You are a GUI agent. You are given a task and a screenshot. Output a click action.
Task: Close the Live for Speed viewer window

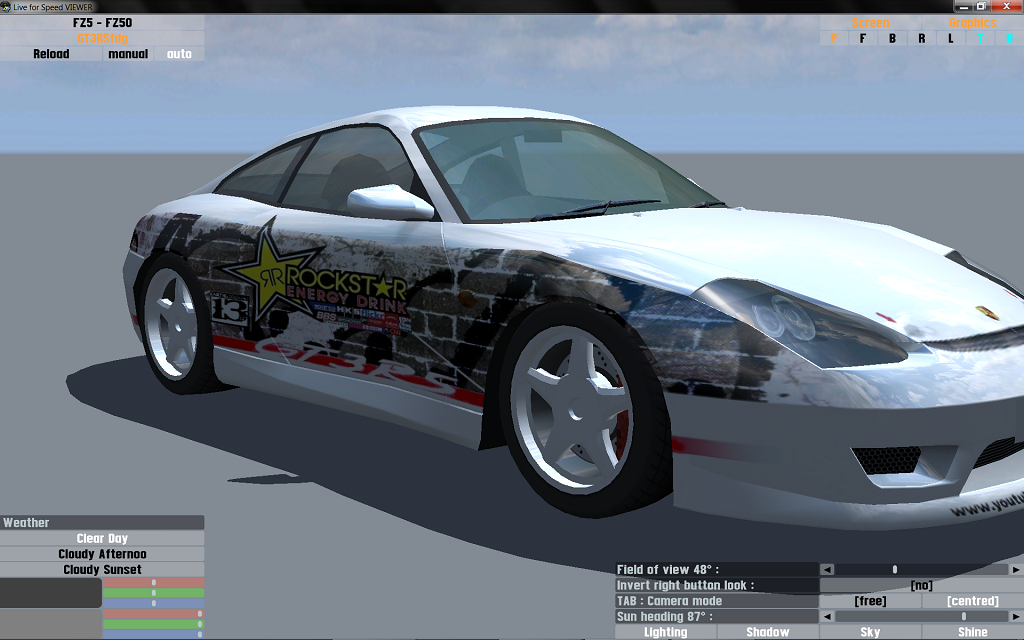click(x=1006, y=6)
